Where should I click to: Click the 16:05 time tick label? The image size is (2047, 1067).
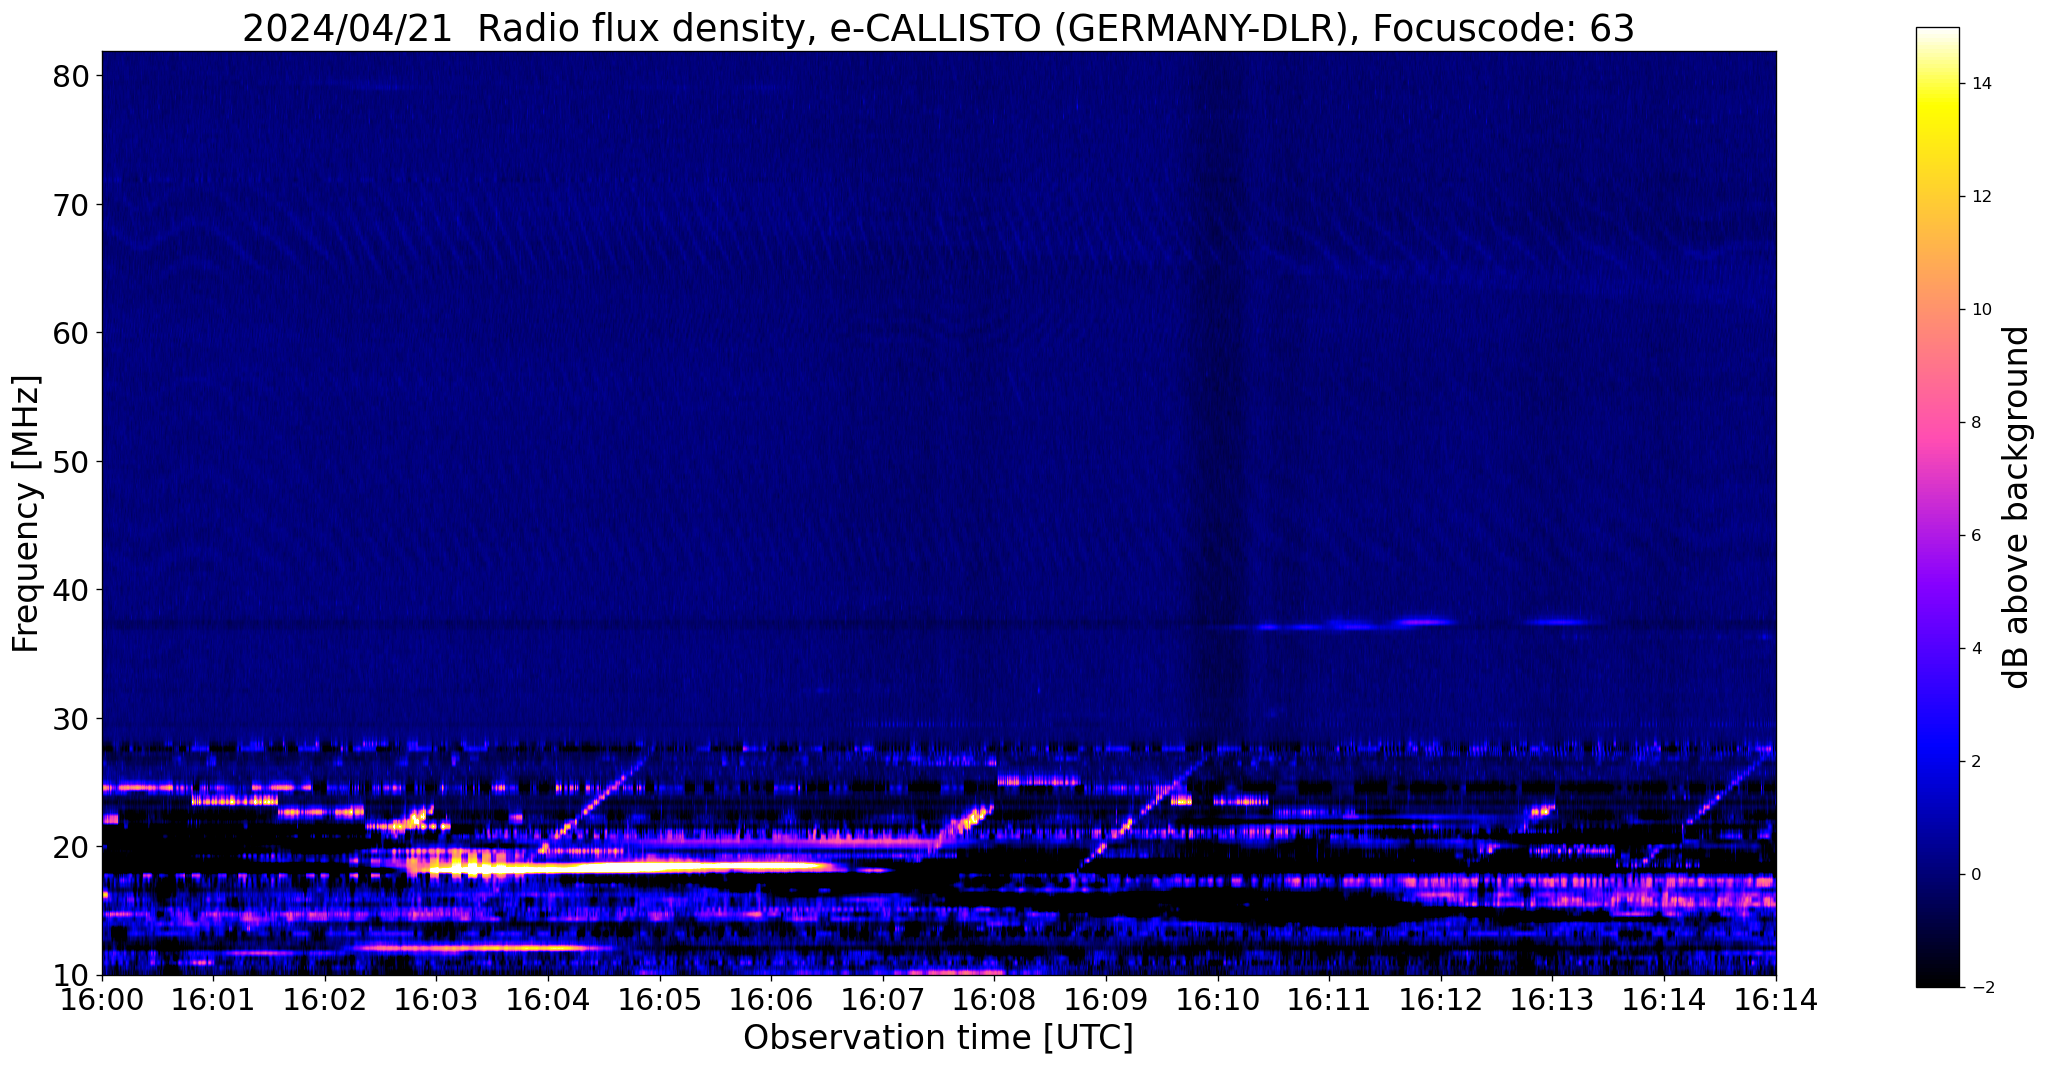[x=660, y=1000]
